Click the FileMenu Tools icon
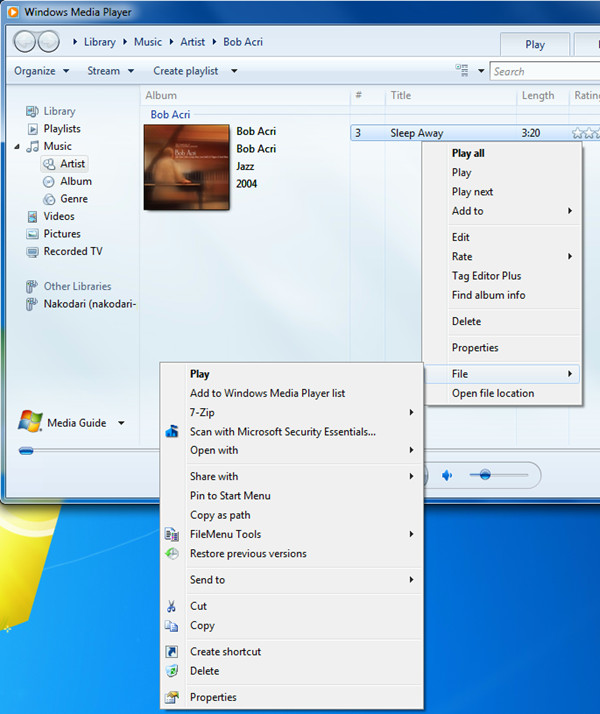Image resolution: width=600 pixels, height=714 pixels. tap(172, 534)
